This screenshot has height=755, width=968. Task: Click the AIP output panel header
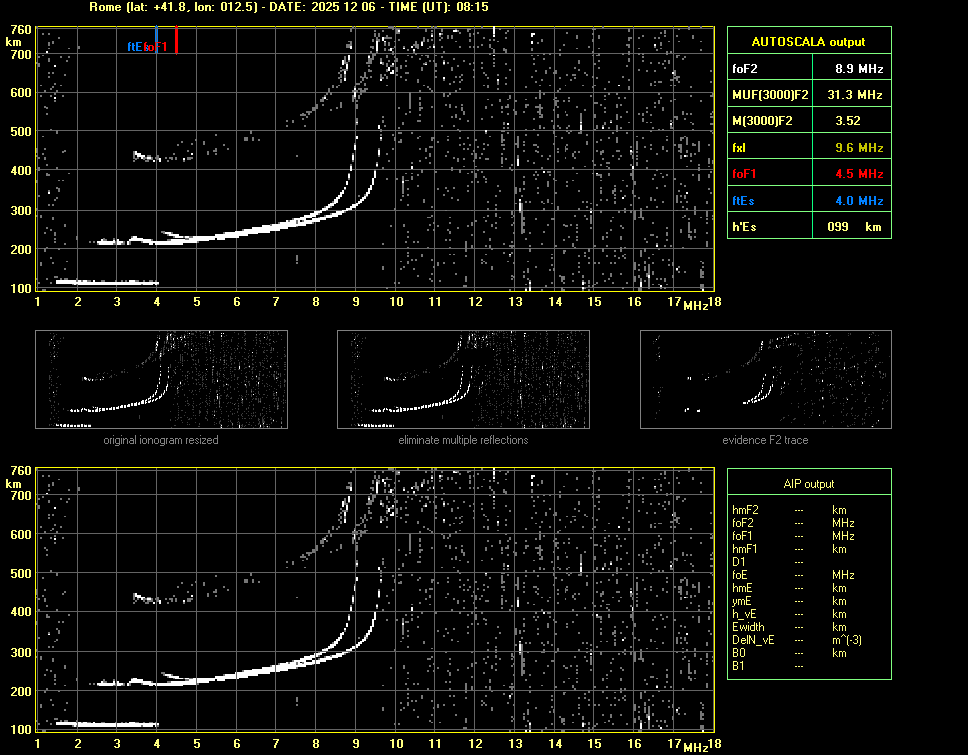(809, 484)
